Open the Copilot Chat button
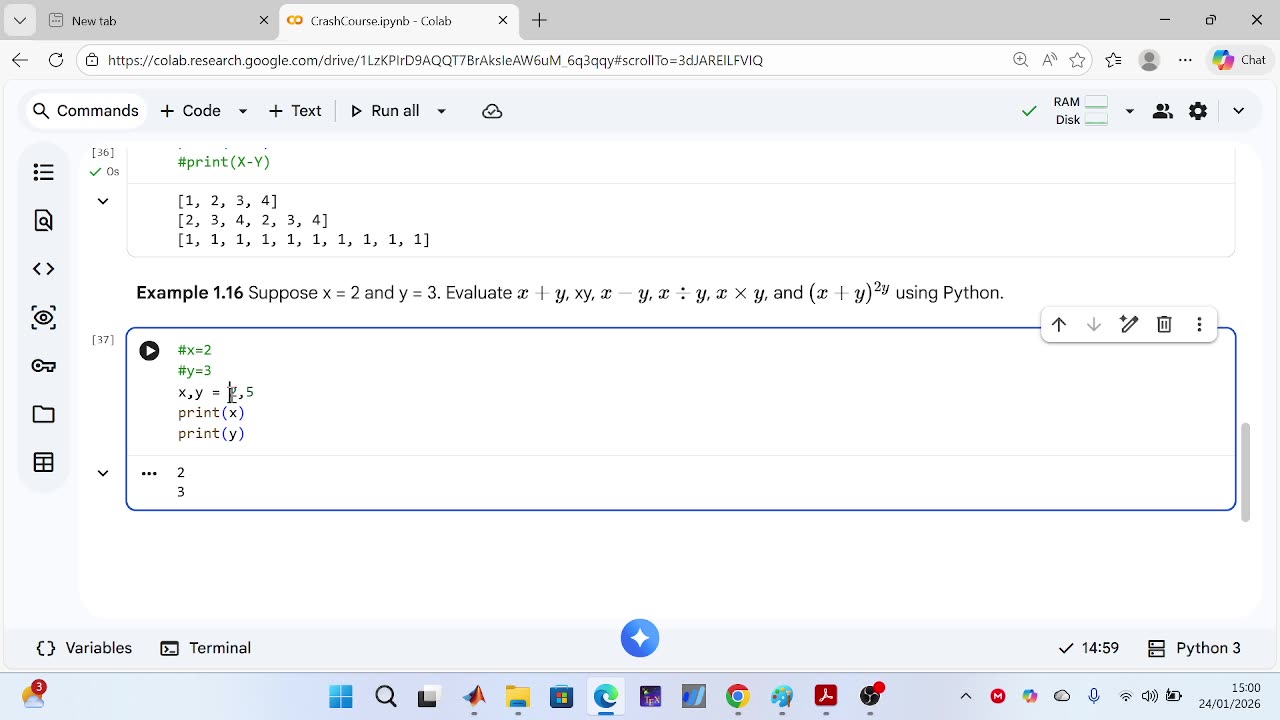Screen dimensions: 1280x720 pos(1240,60)
